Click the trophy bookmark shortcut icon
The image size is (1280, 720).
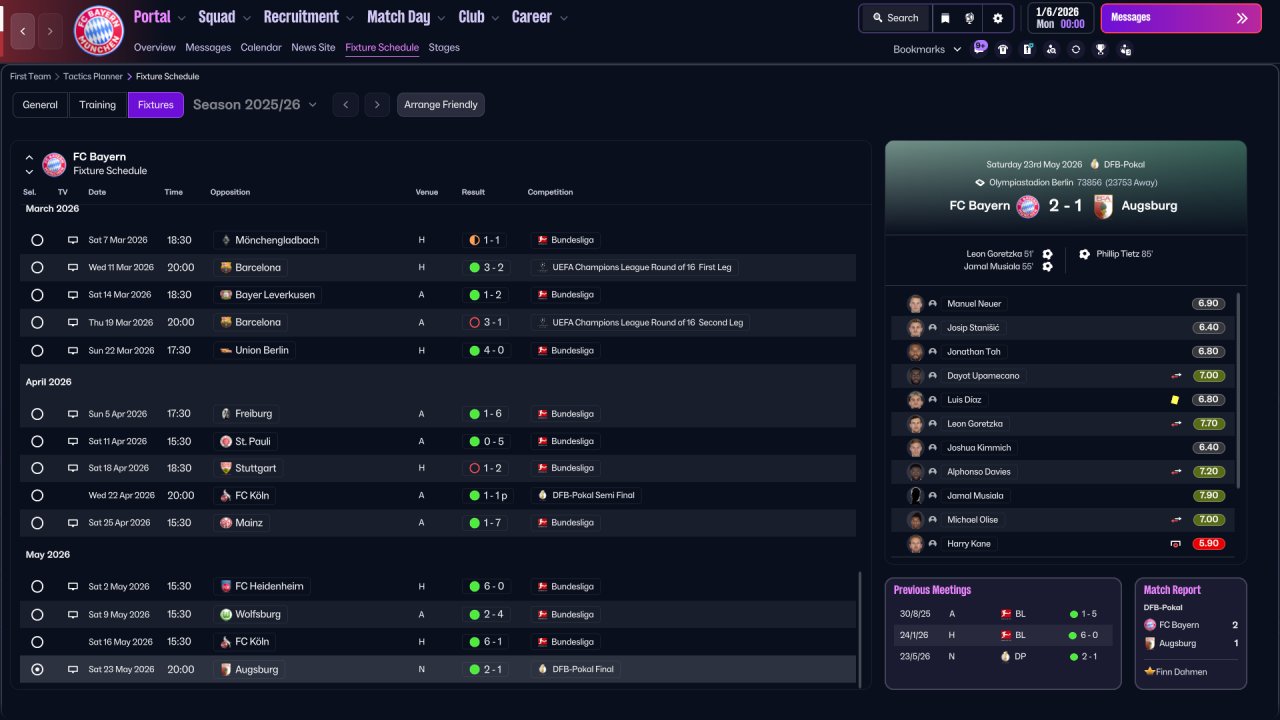click(x=1100, y=49)
